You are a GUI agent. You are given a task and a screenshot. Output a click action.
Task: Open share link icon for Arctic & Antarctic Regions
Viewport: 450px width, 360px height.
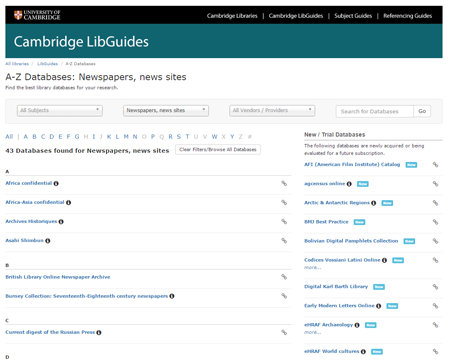(x=435, y=203)
